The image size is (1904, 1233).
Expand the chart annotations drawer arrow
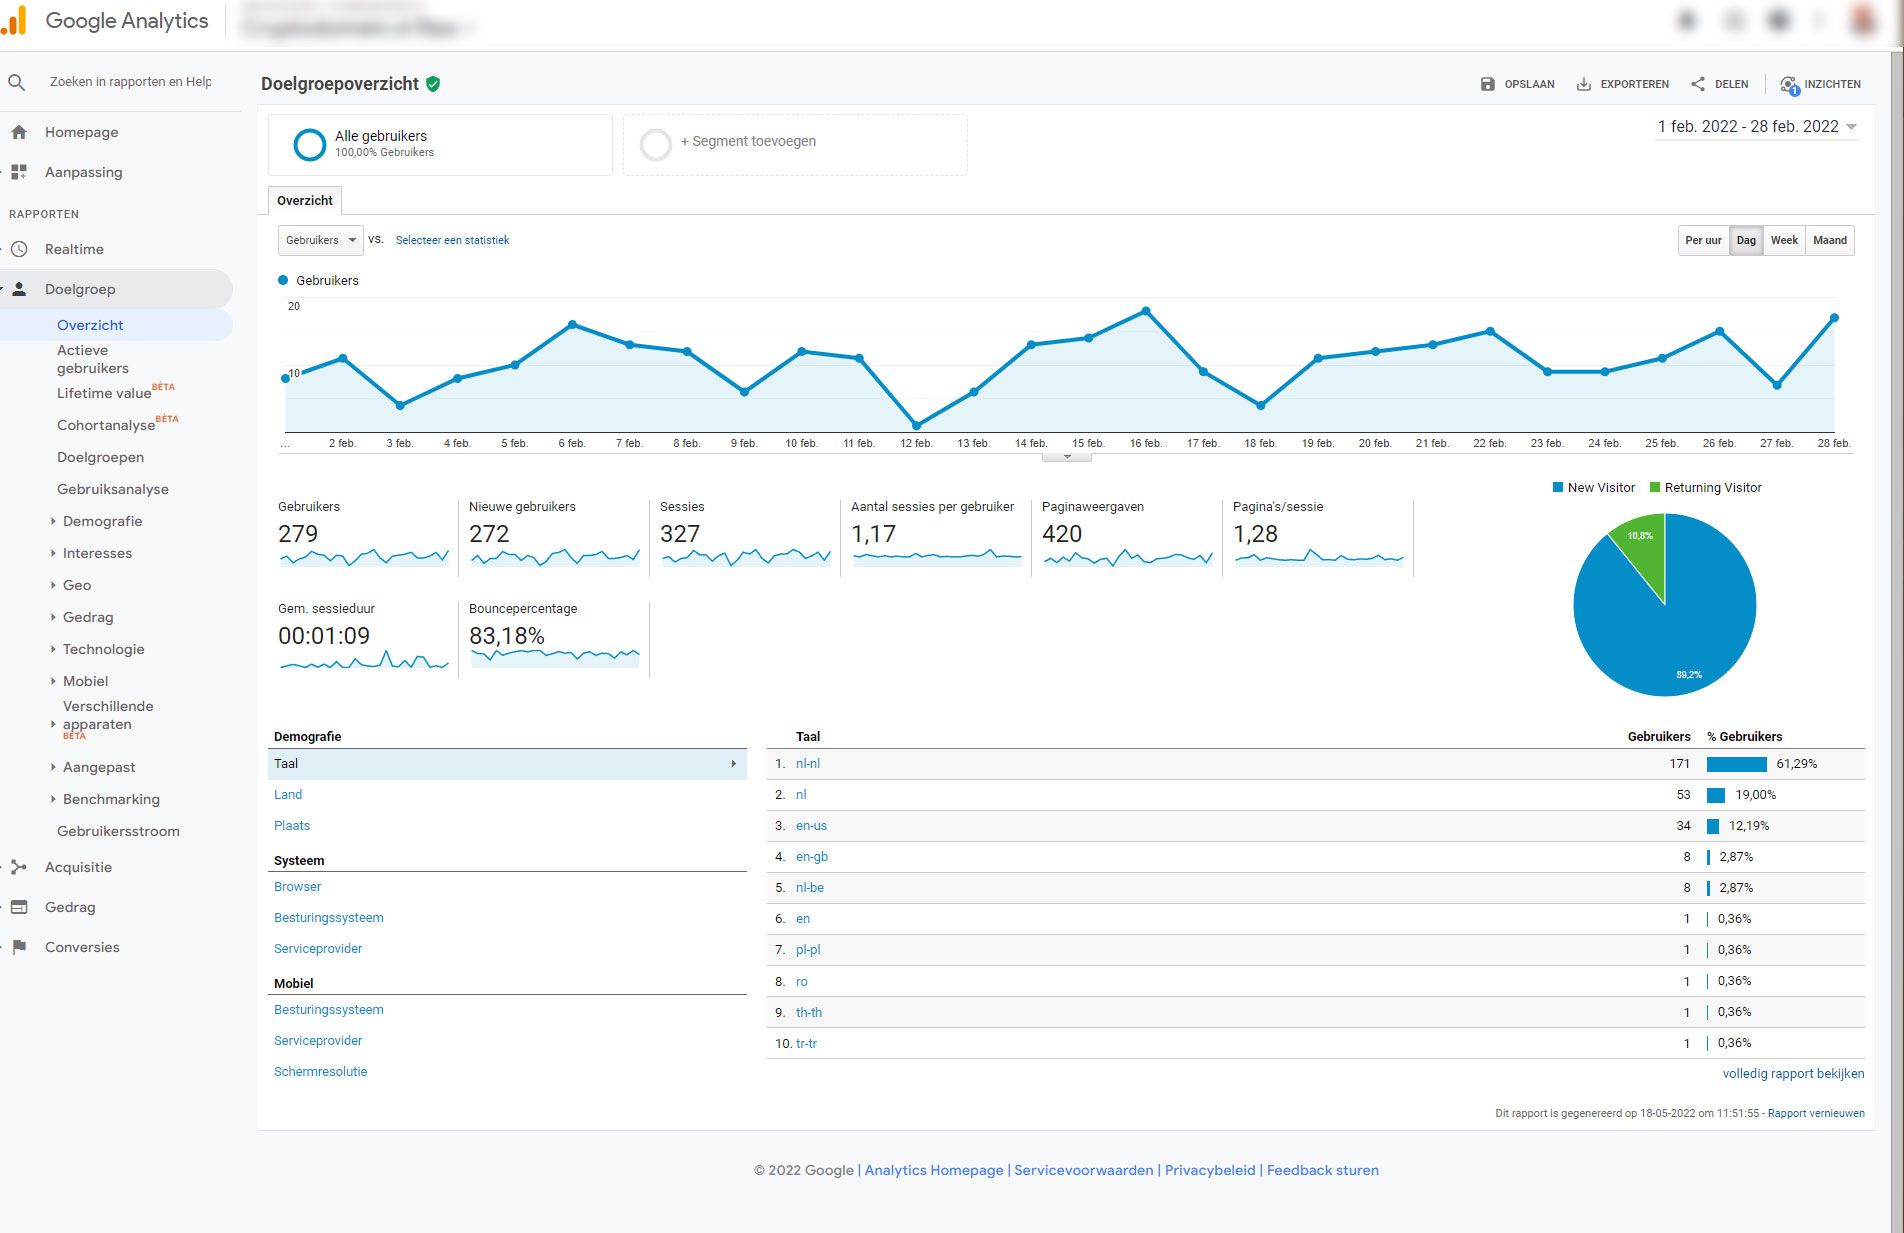click(x=1067, y=457)
